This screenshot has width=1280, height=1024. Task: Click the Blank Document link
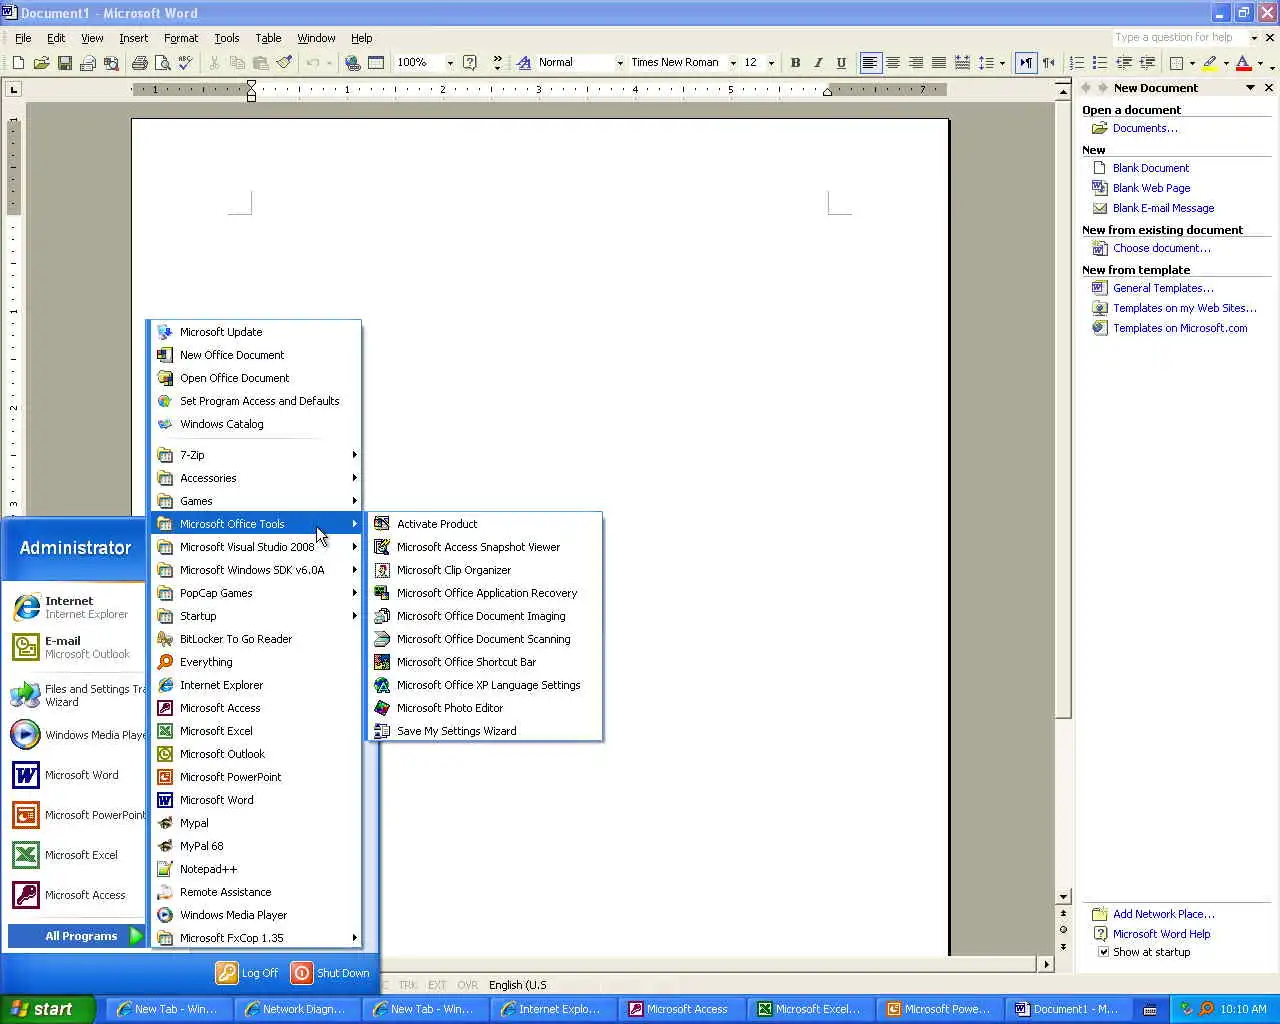[1151, 168]
